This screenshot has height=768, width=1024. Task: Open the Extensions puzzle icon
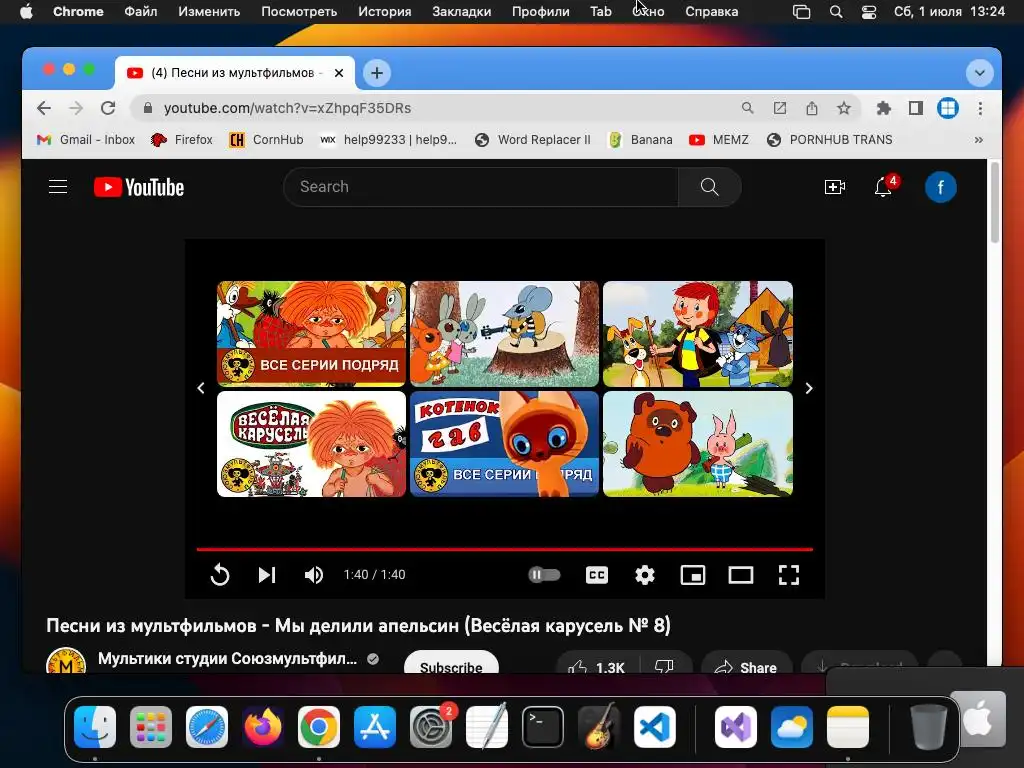[884, 108]
